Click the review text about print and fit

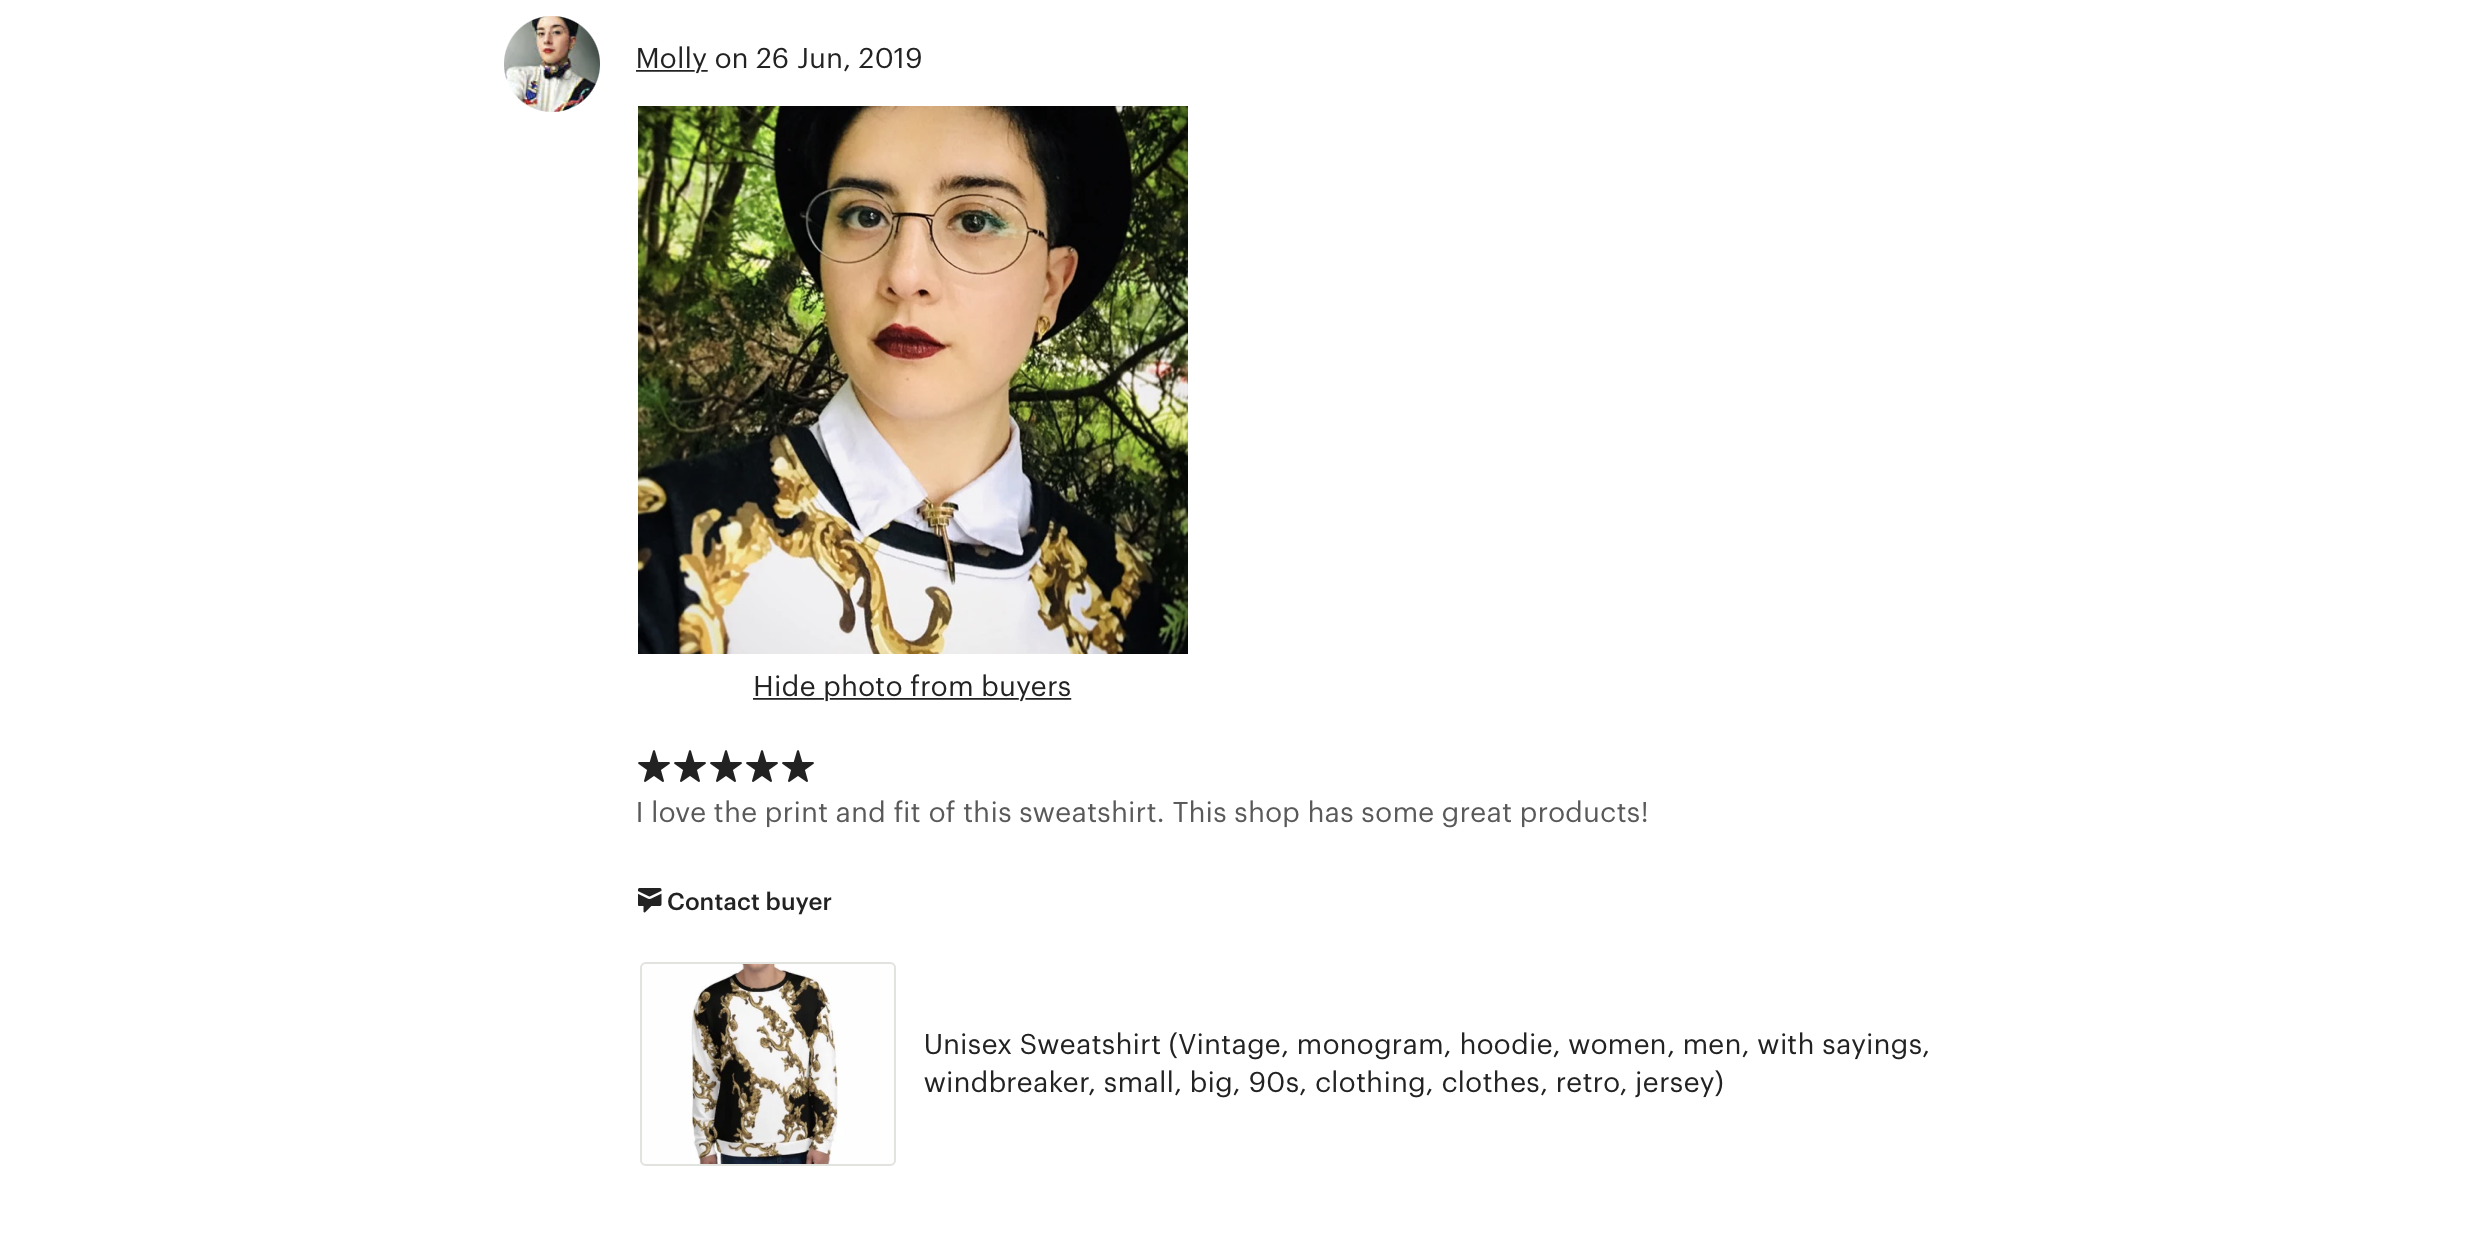(x=1142, y=812)
